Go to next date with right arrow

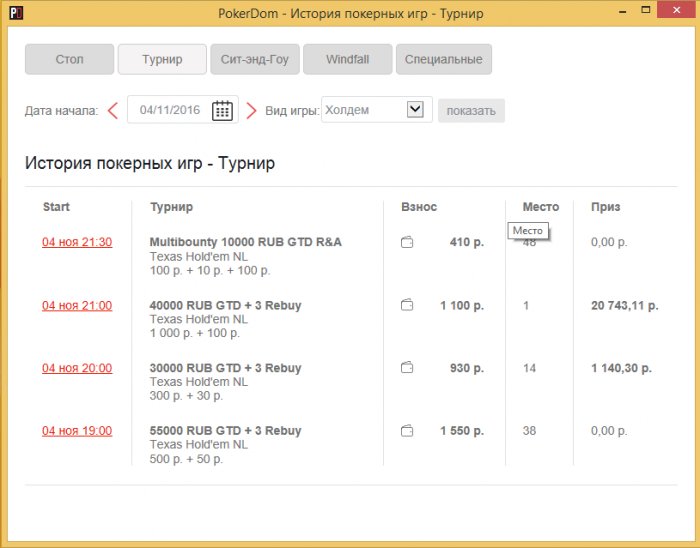252,110
